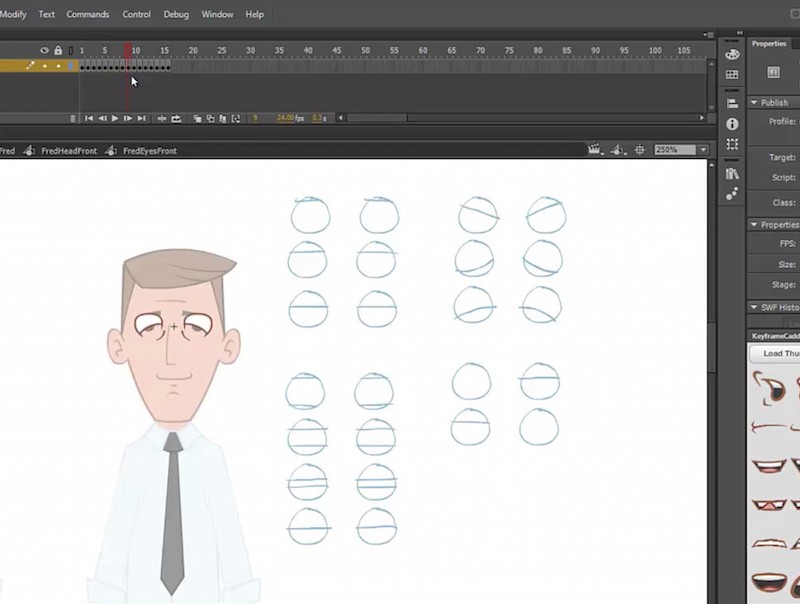Click the Load Thumbnails button in KeyframeCaddy

tap(778, 353)
